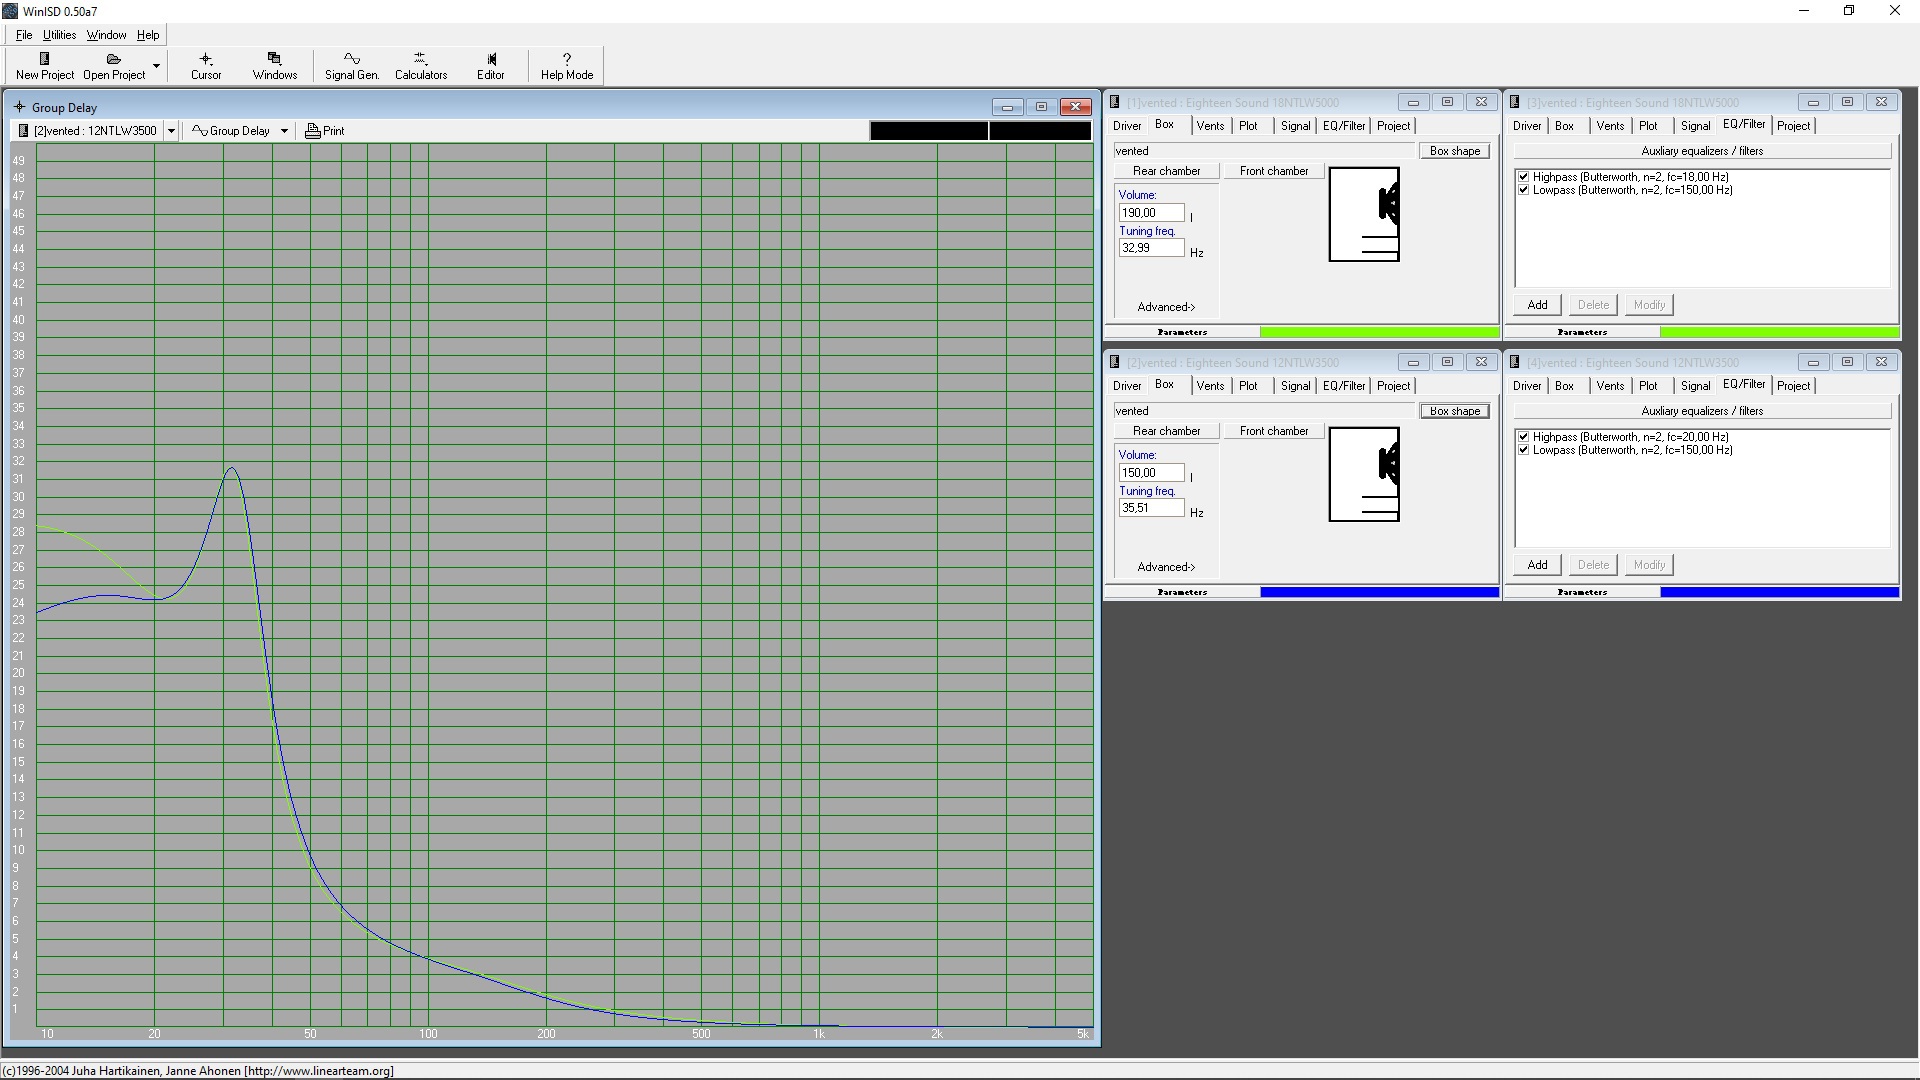Click Add button under fc=20,00 Hz filters

pos(1537,565)
